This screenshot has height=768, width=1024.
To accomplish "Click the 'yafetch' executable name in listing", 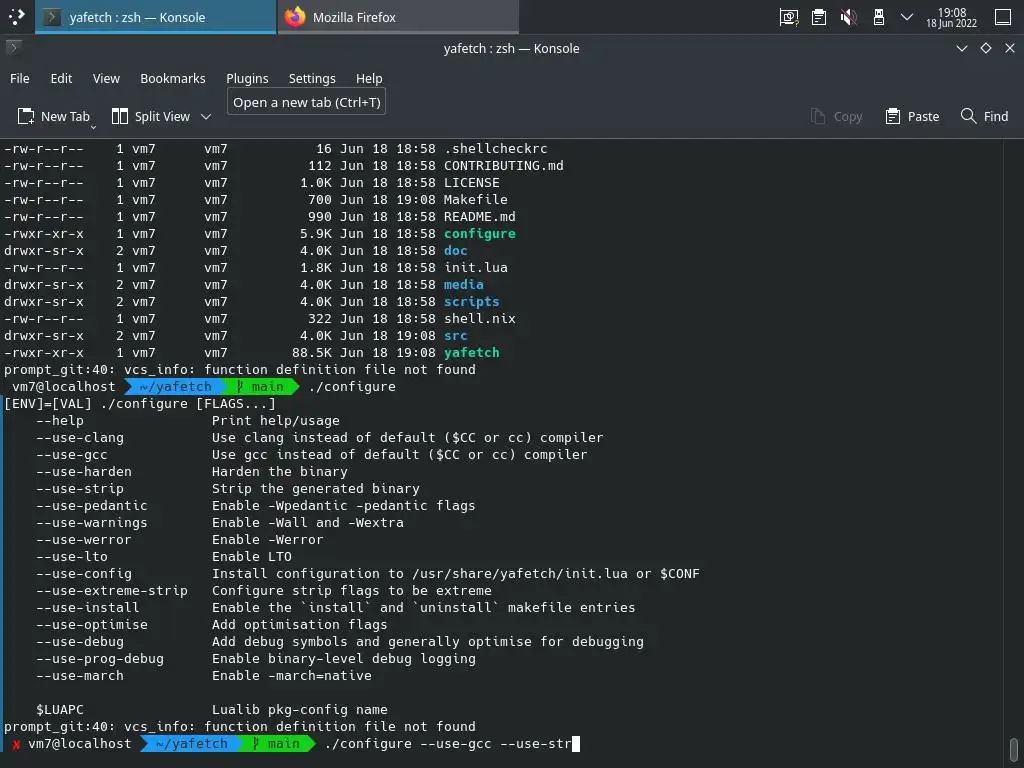I will tap(472, 353).
